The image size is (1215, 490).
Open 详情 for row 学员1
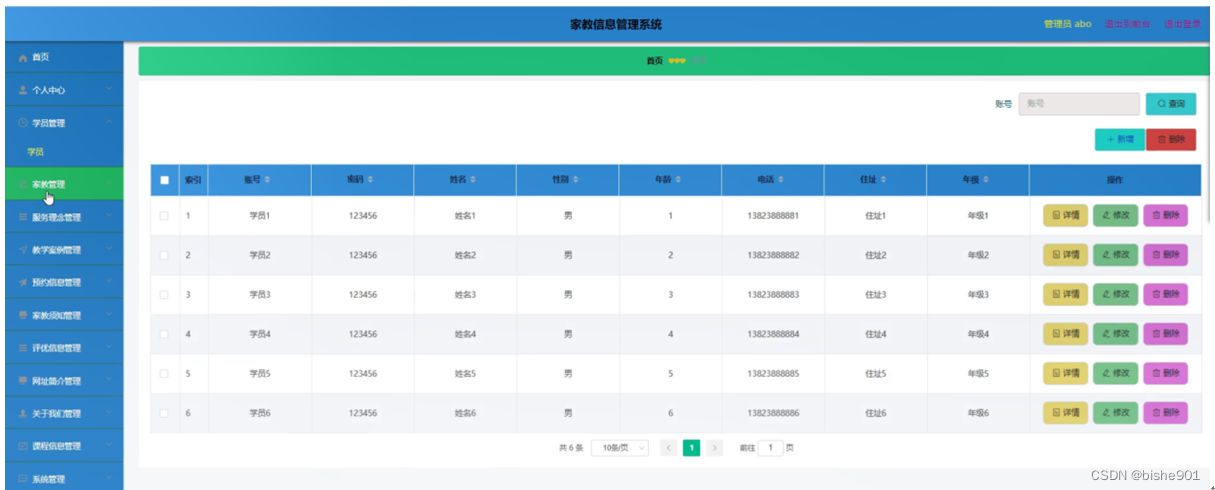click(1066, 216)
